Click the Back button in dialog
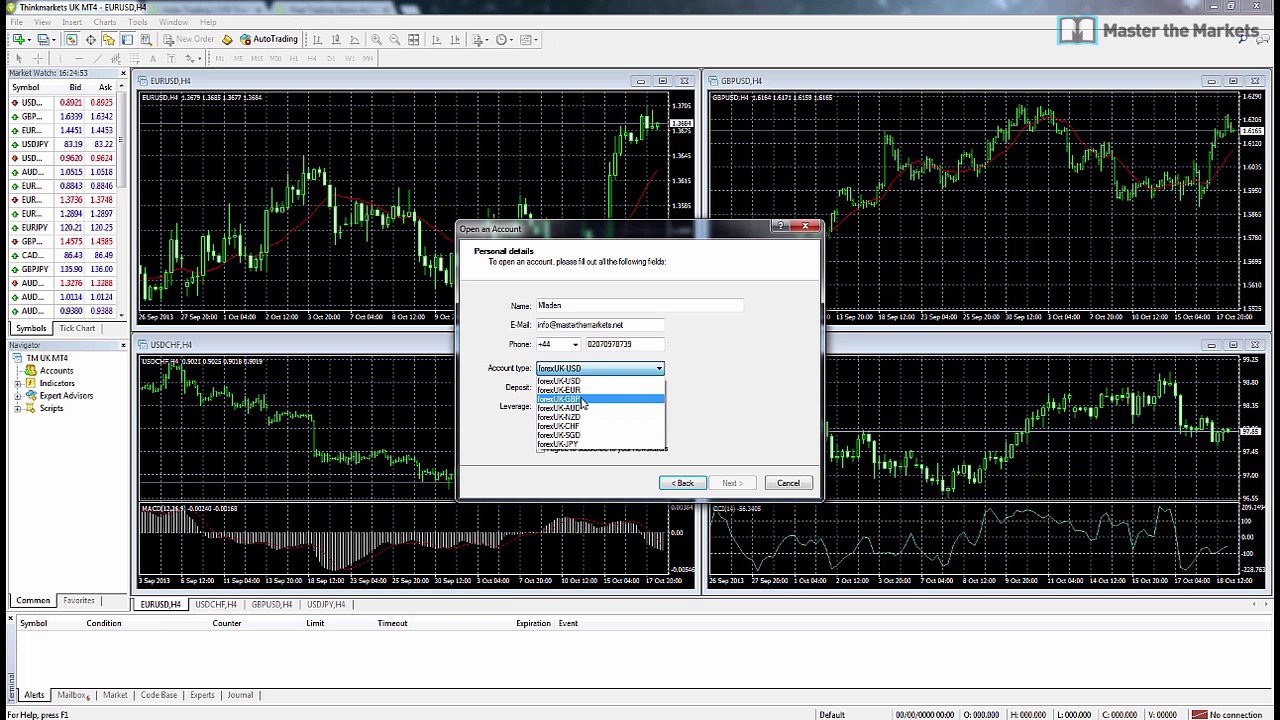1280x720 pixels. click(x=683, y=484)
